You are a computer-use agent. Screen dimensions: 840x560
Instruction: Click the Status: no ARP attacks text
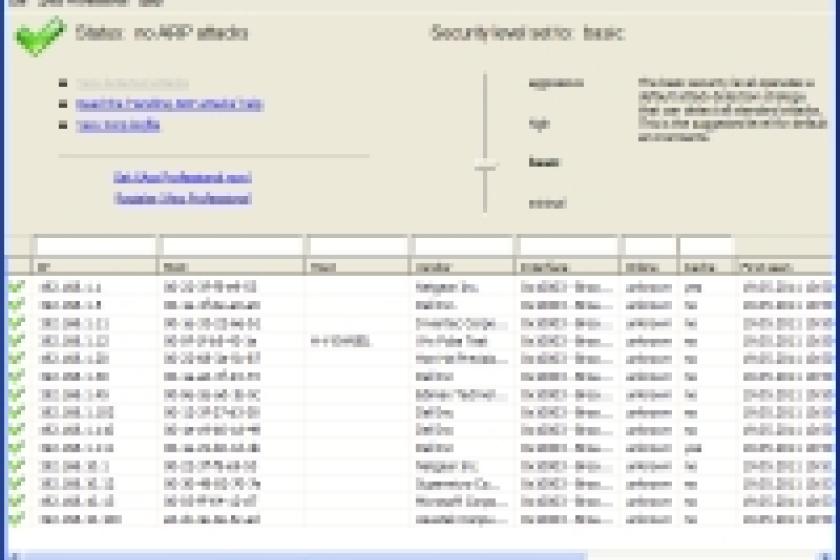(x=162, y=33)
